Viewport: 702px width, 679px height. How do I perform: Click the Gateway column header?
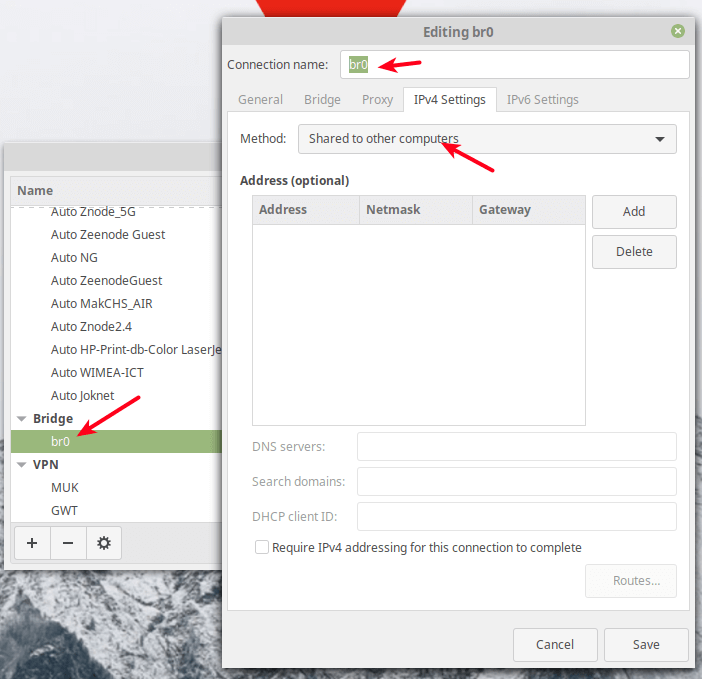tap(529, 209)
